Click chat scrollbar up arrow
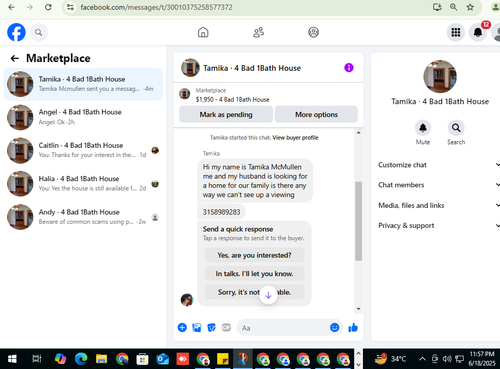This screenshot has width=500, height=369. [x=358, y=133]
